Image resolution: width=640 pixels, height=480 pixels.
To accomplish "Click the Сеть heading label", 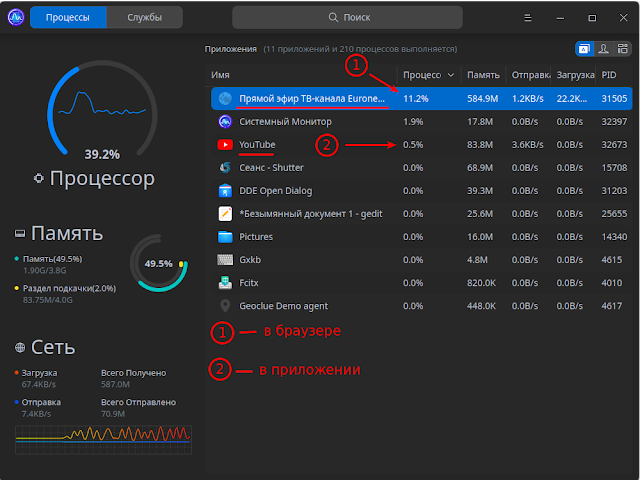I will [x=53, y=347].
